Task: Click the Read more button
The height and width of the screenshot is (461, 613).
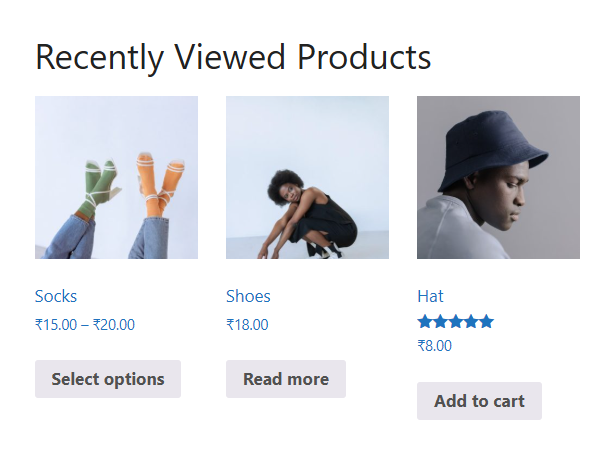Action: tap(285, 379)
